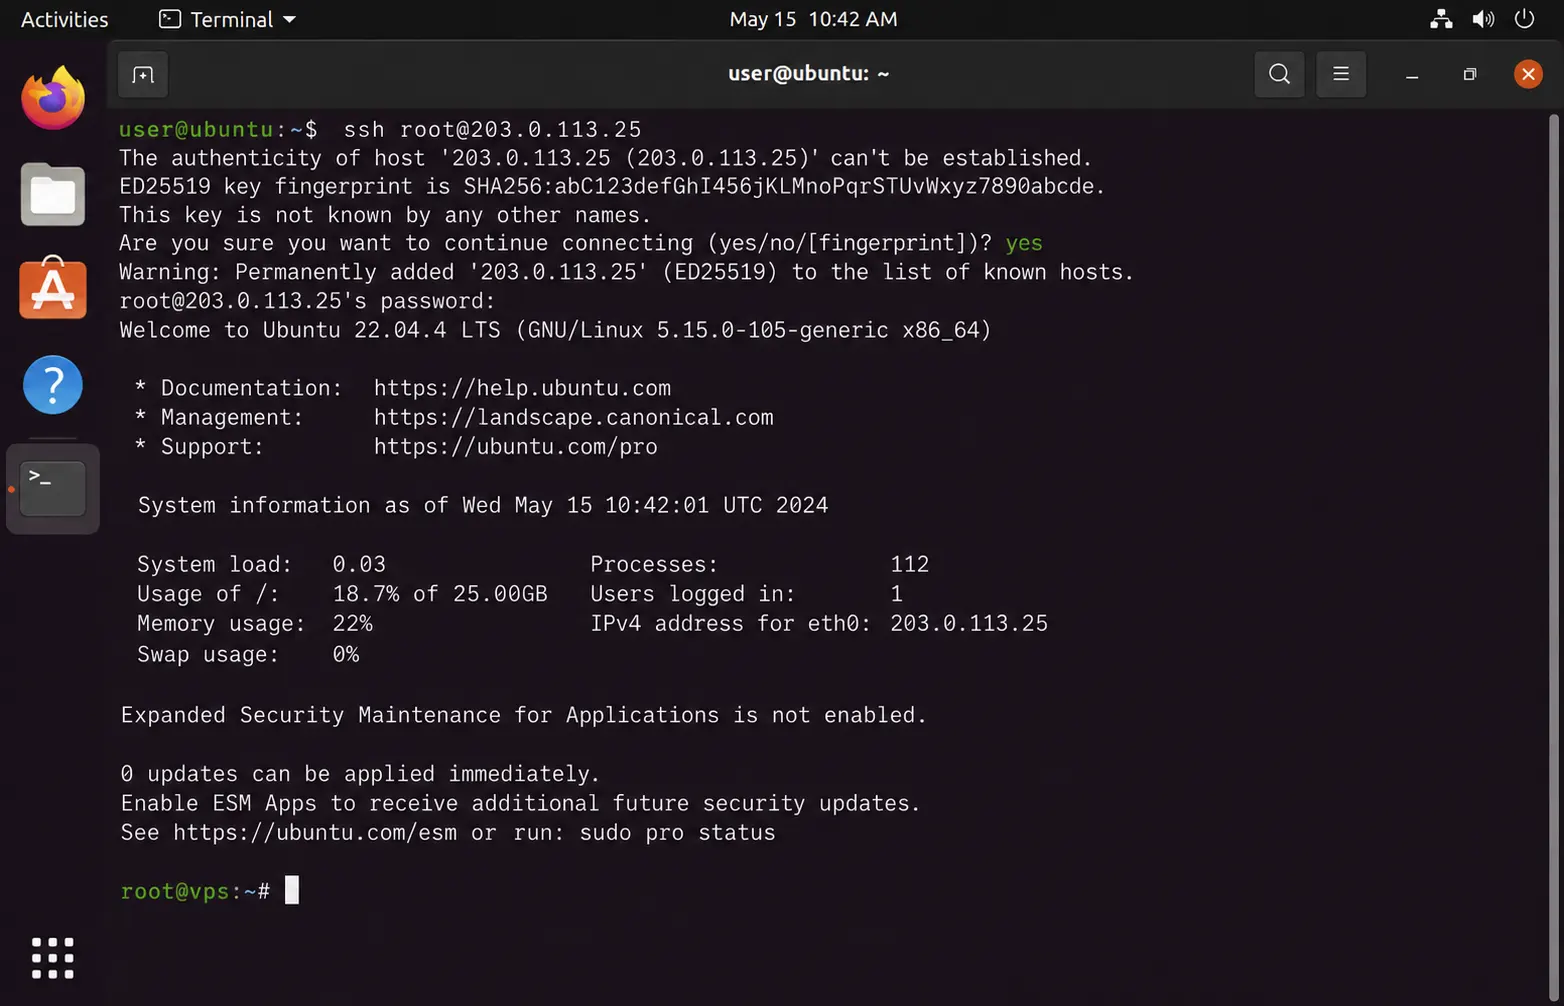Click the '0 updates can be applied' line
This screenshot has height=1006, width=1564.
tap(360, 775)
